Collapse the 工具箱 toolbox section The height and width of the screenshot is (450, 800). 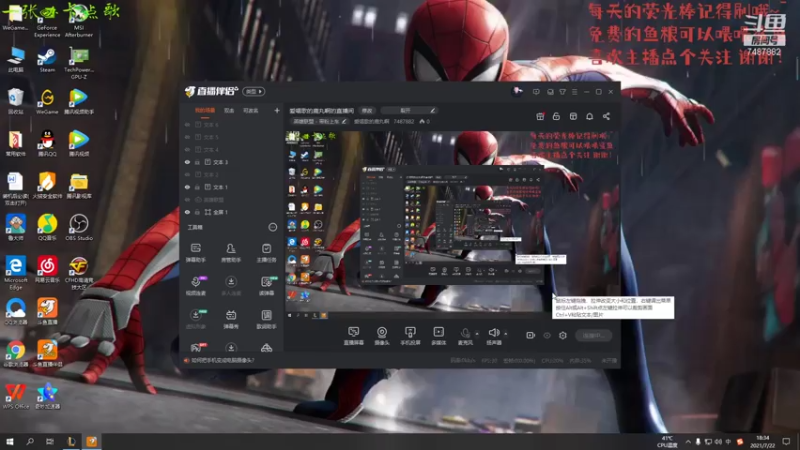click(272, 228)
